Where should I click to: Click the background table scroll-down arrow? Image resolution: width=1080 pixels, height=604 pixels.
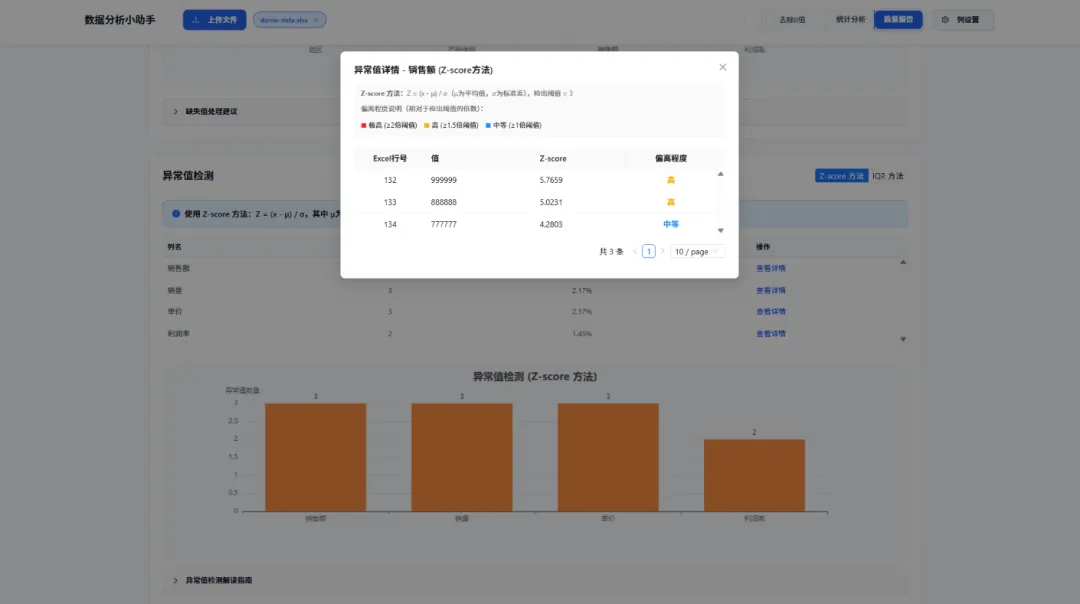point(903,340)
